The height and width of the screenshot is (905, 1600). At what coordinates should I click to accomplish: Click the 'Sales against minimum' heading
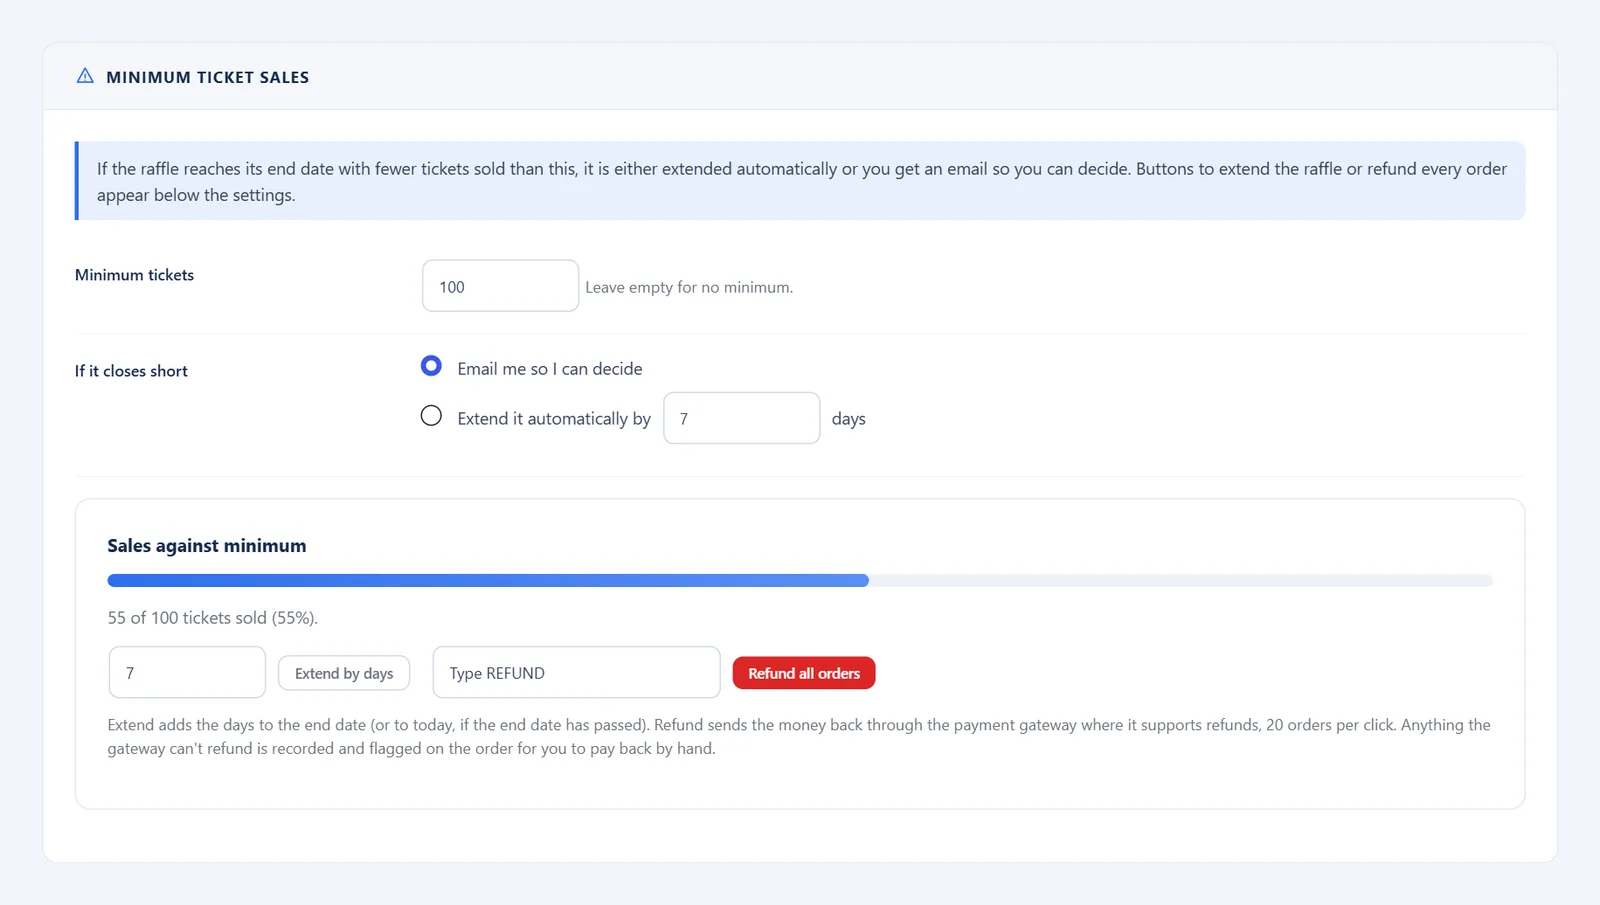(x=207, y=546)
